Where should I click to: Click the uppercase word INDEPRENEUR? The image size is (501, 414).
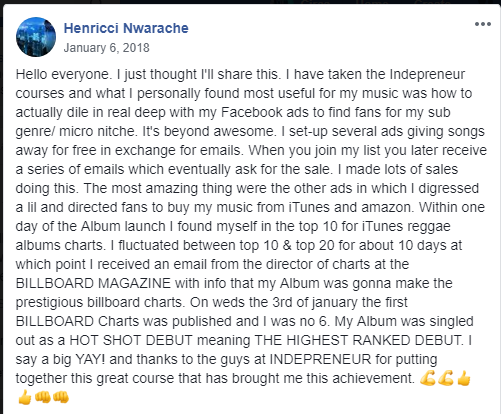(320, 359)
